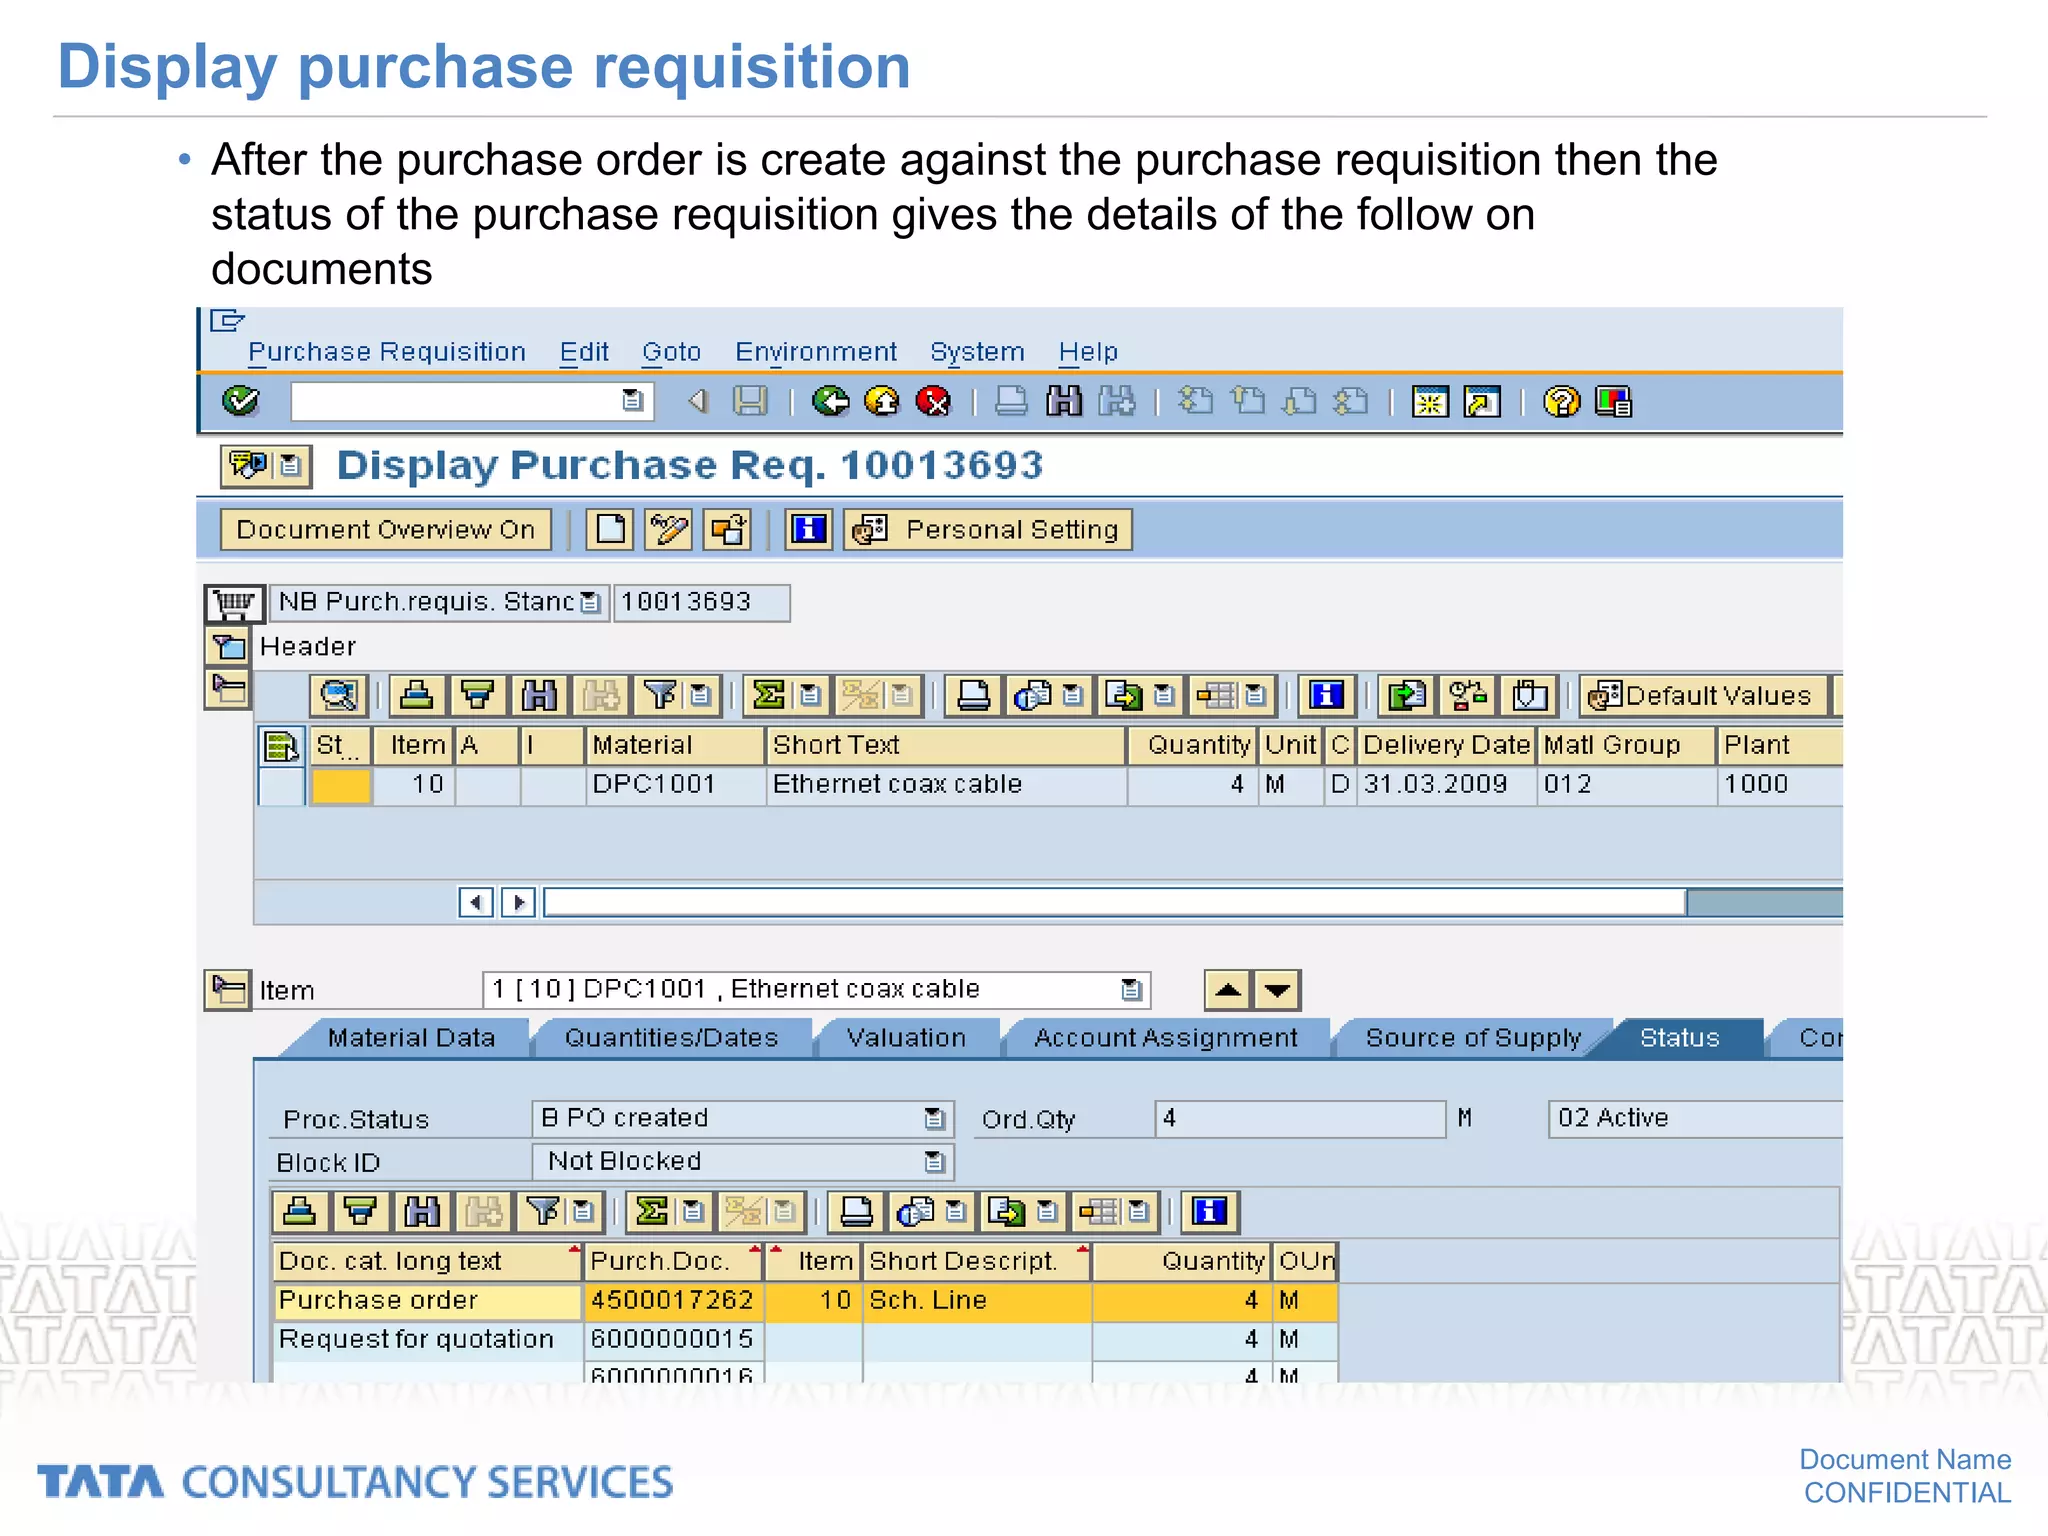
Task: Click the blue info icon in the Status tab toolbar
Action: pyautogui.click(x=1209, y=1212)
